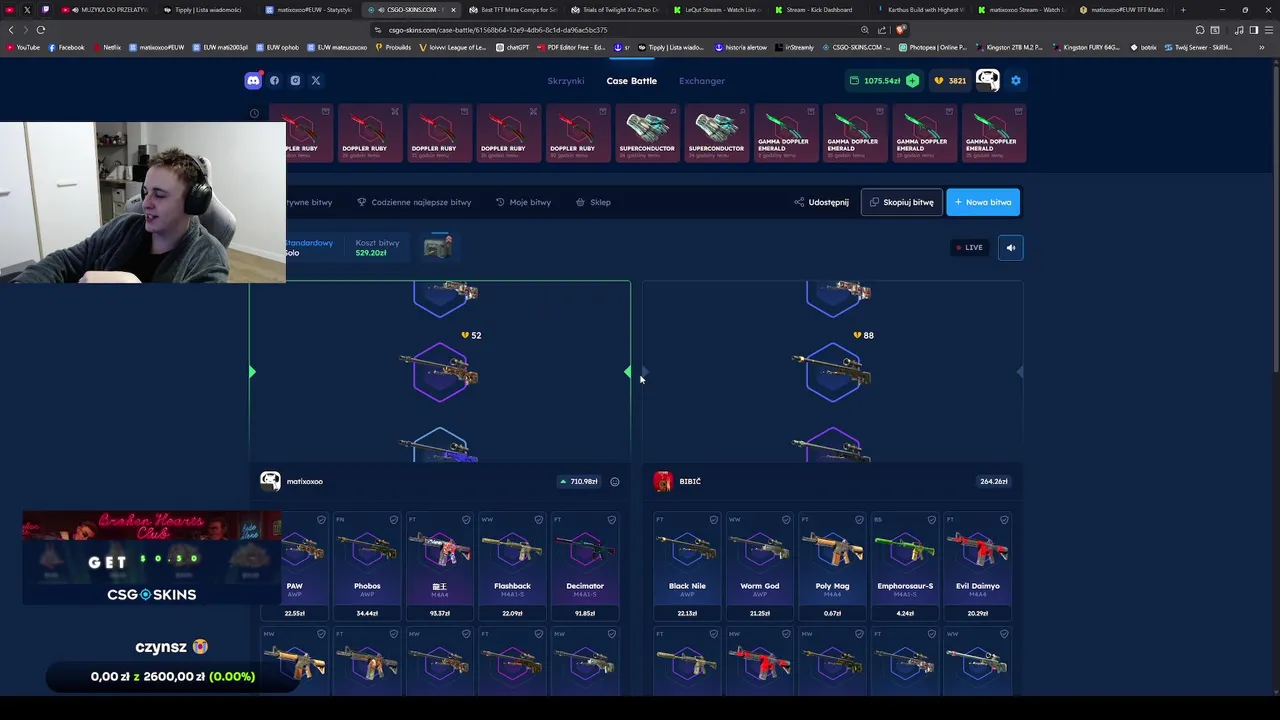Image resolution: width=1280 pixels, height=720 pixels.
Task: Open the Decimator M4A1-S skin card
Action: click(x=585, y=566)
